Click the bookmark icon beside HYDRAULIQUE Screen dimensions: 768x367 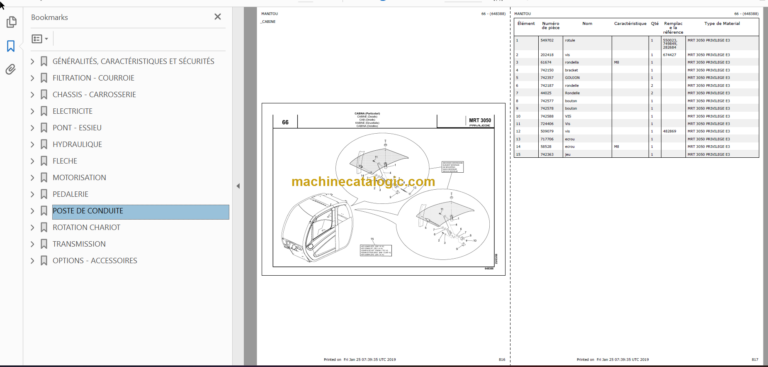point(44,145)
